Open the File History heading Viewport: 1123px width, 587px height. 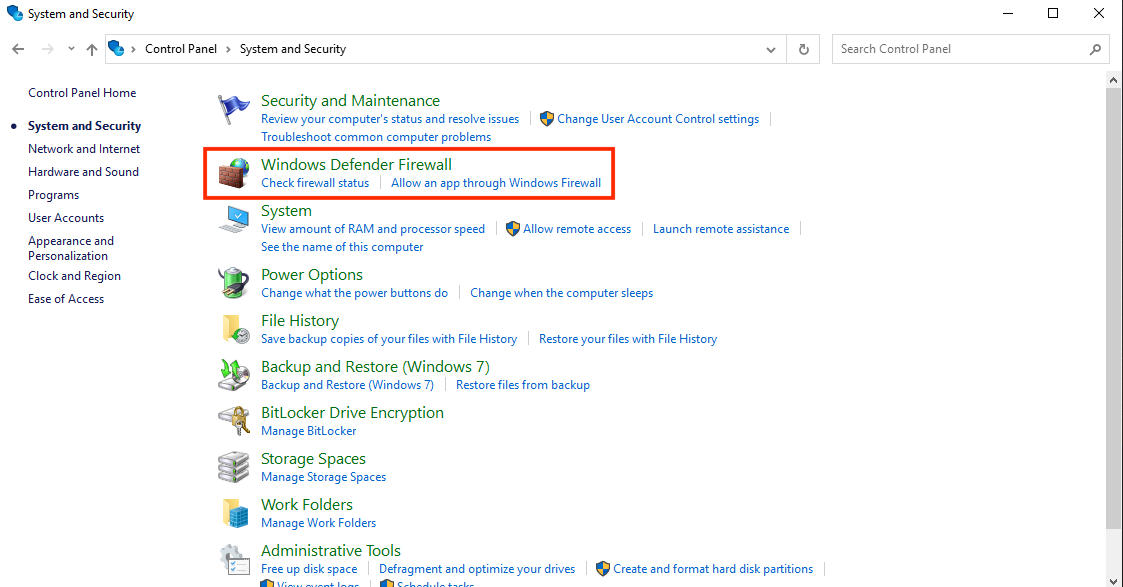pyautogui.click(x=299, y=321)
